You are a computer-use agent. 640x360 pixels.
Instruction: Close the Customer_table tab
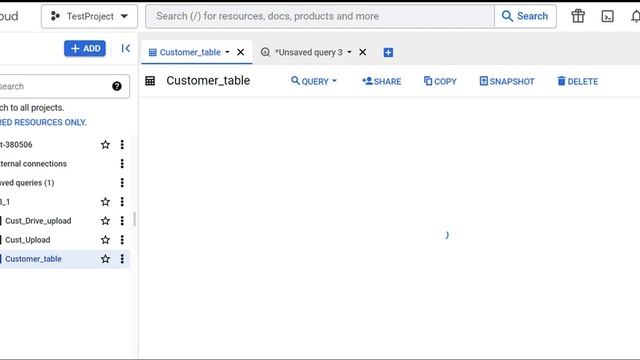click(x=241, y=52)
